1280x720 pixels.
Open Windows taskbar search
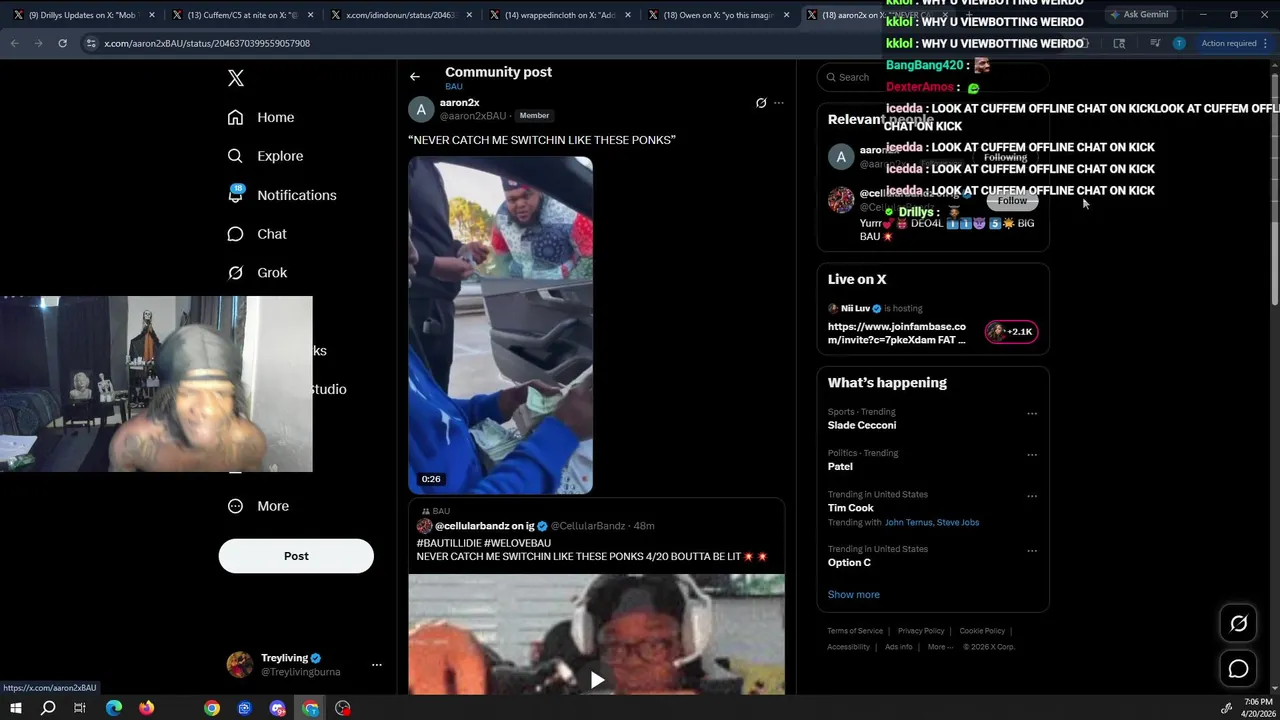coord(48,708)
